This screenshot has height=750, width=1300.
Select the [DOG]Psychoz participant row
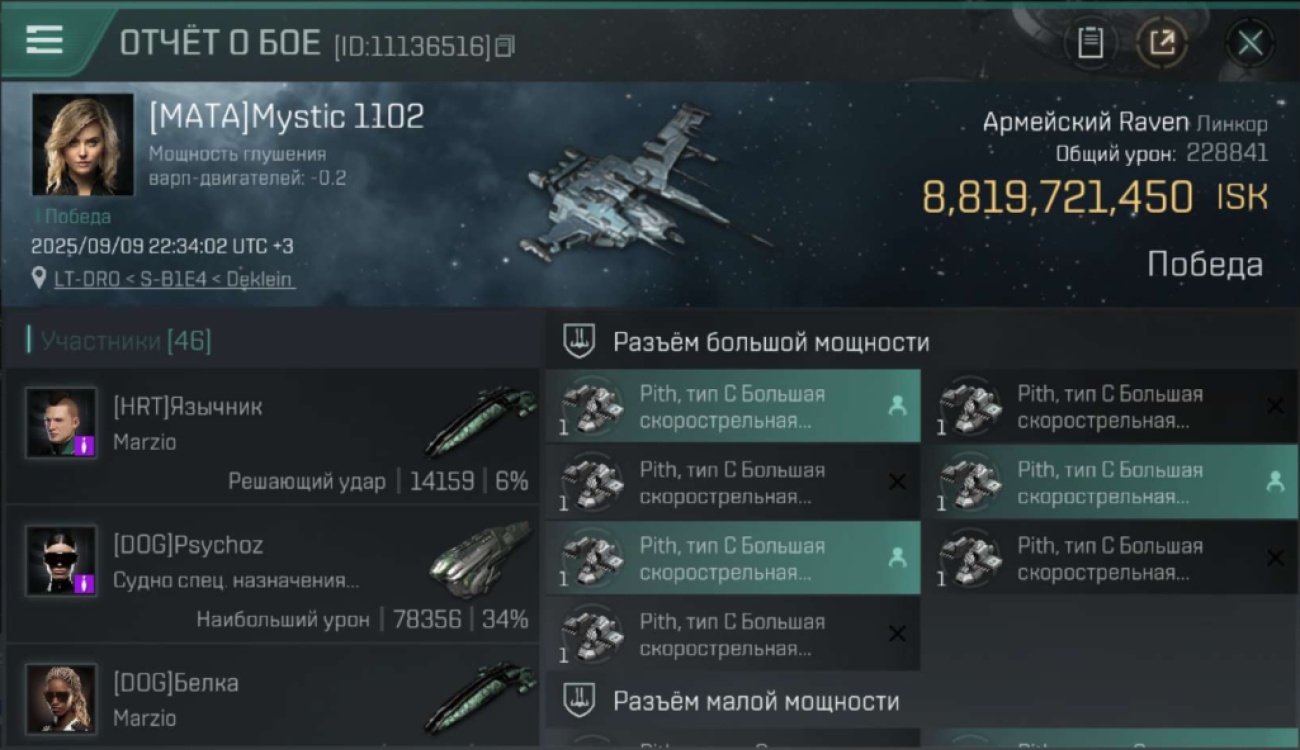pyautogui.click(x=272, y=574)
